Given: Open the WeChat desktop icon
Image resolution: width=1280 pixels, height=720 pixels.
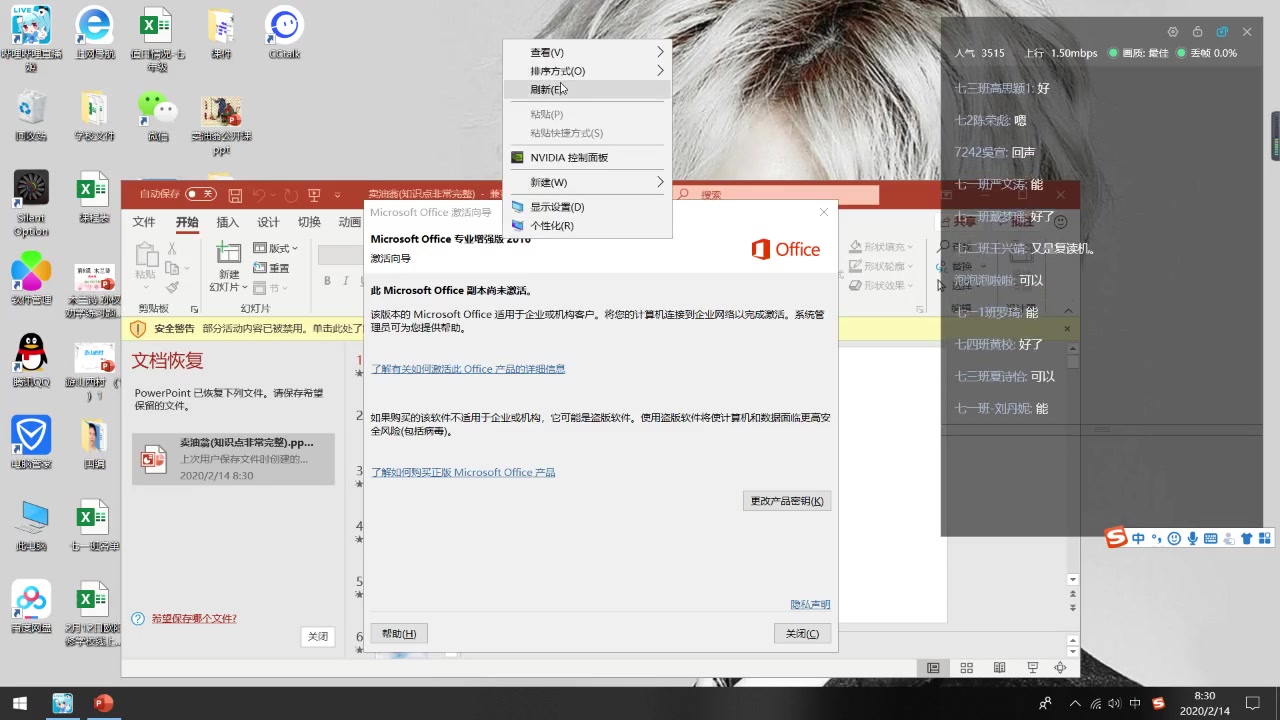Looking at the screenshot, I should (x=157, y=116).
